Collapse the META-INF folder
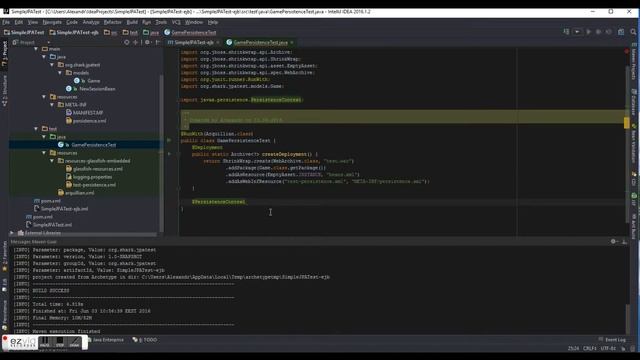Viewport: 640px width, 360px height. coord(52,105)
